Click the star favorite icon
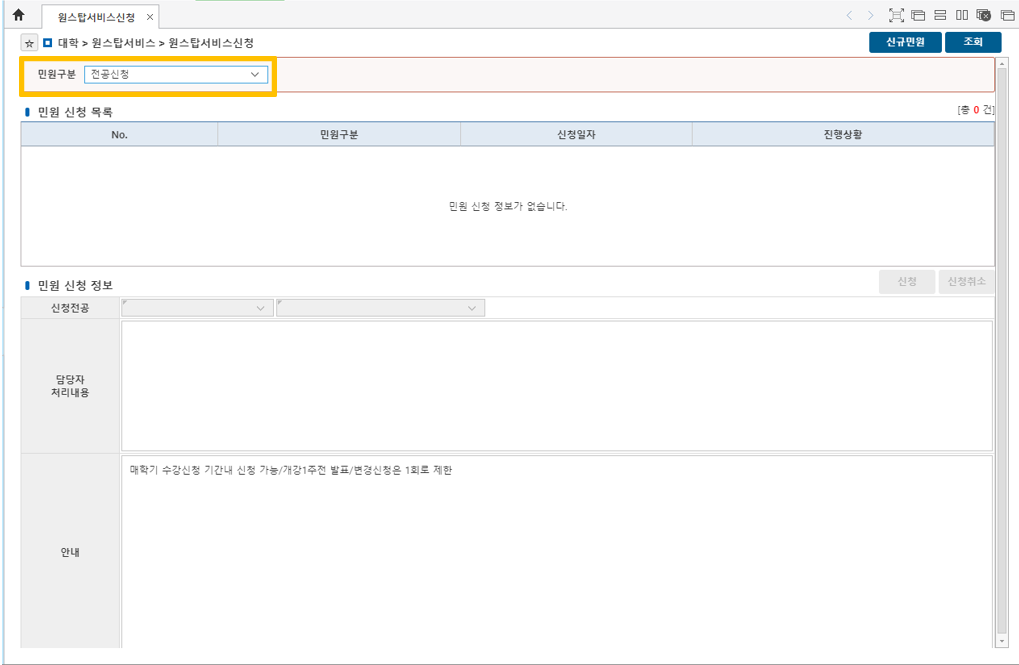 coord(29,43)
